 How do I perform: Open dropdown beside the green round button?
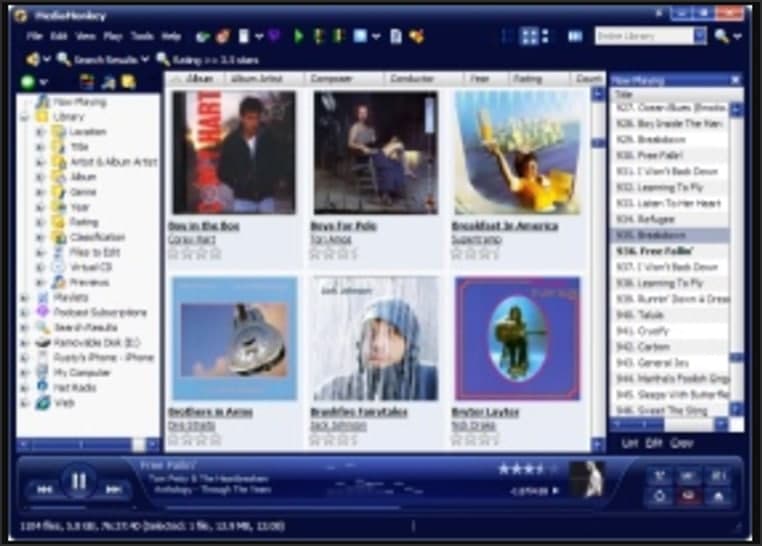(44, 83)
